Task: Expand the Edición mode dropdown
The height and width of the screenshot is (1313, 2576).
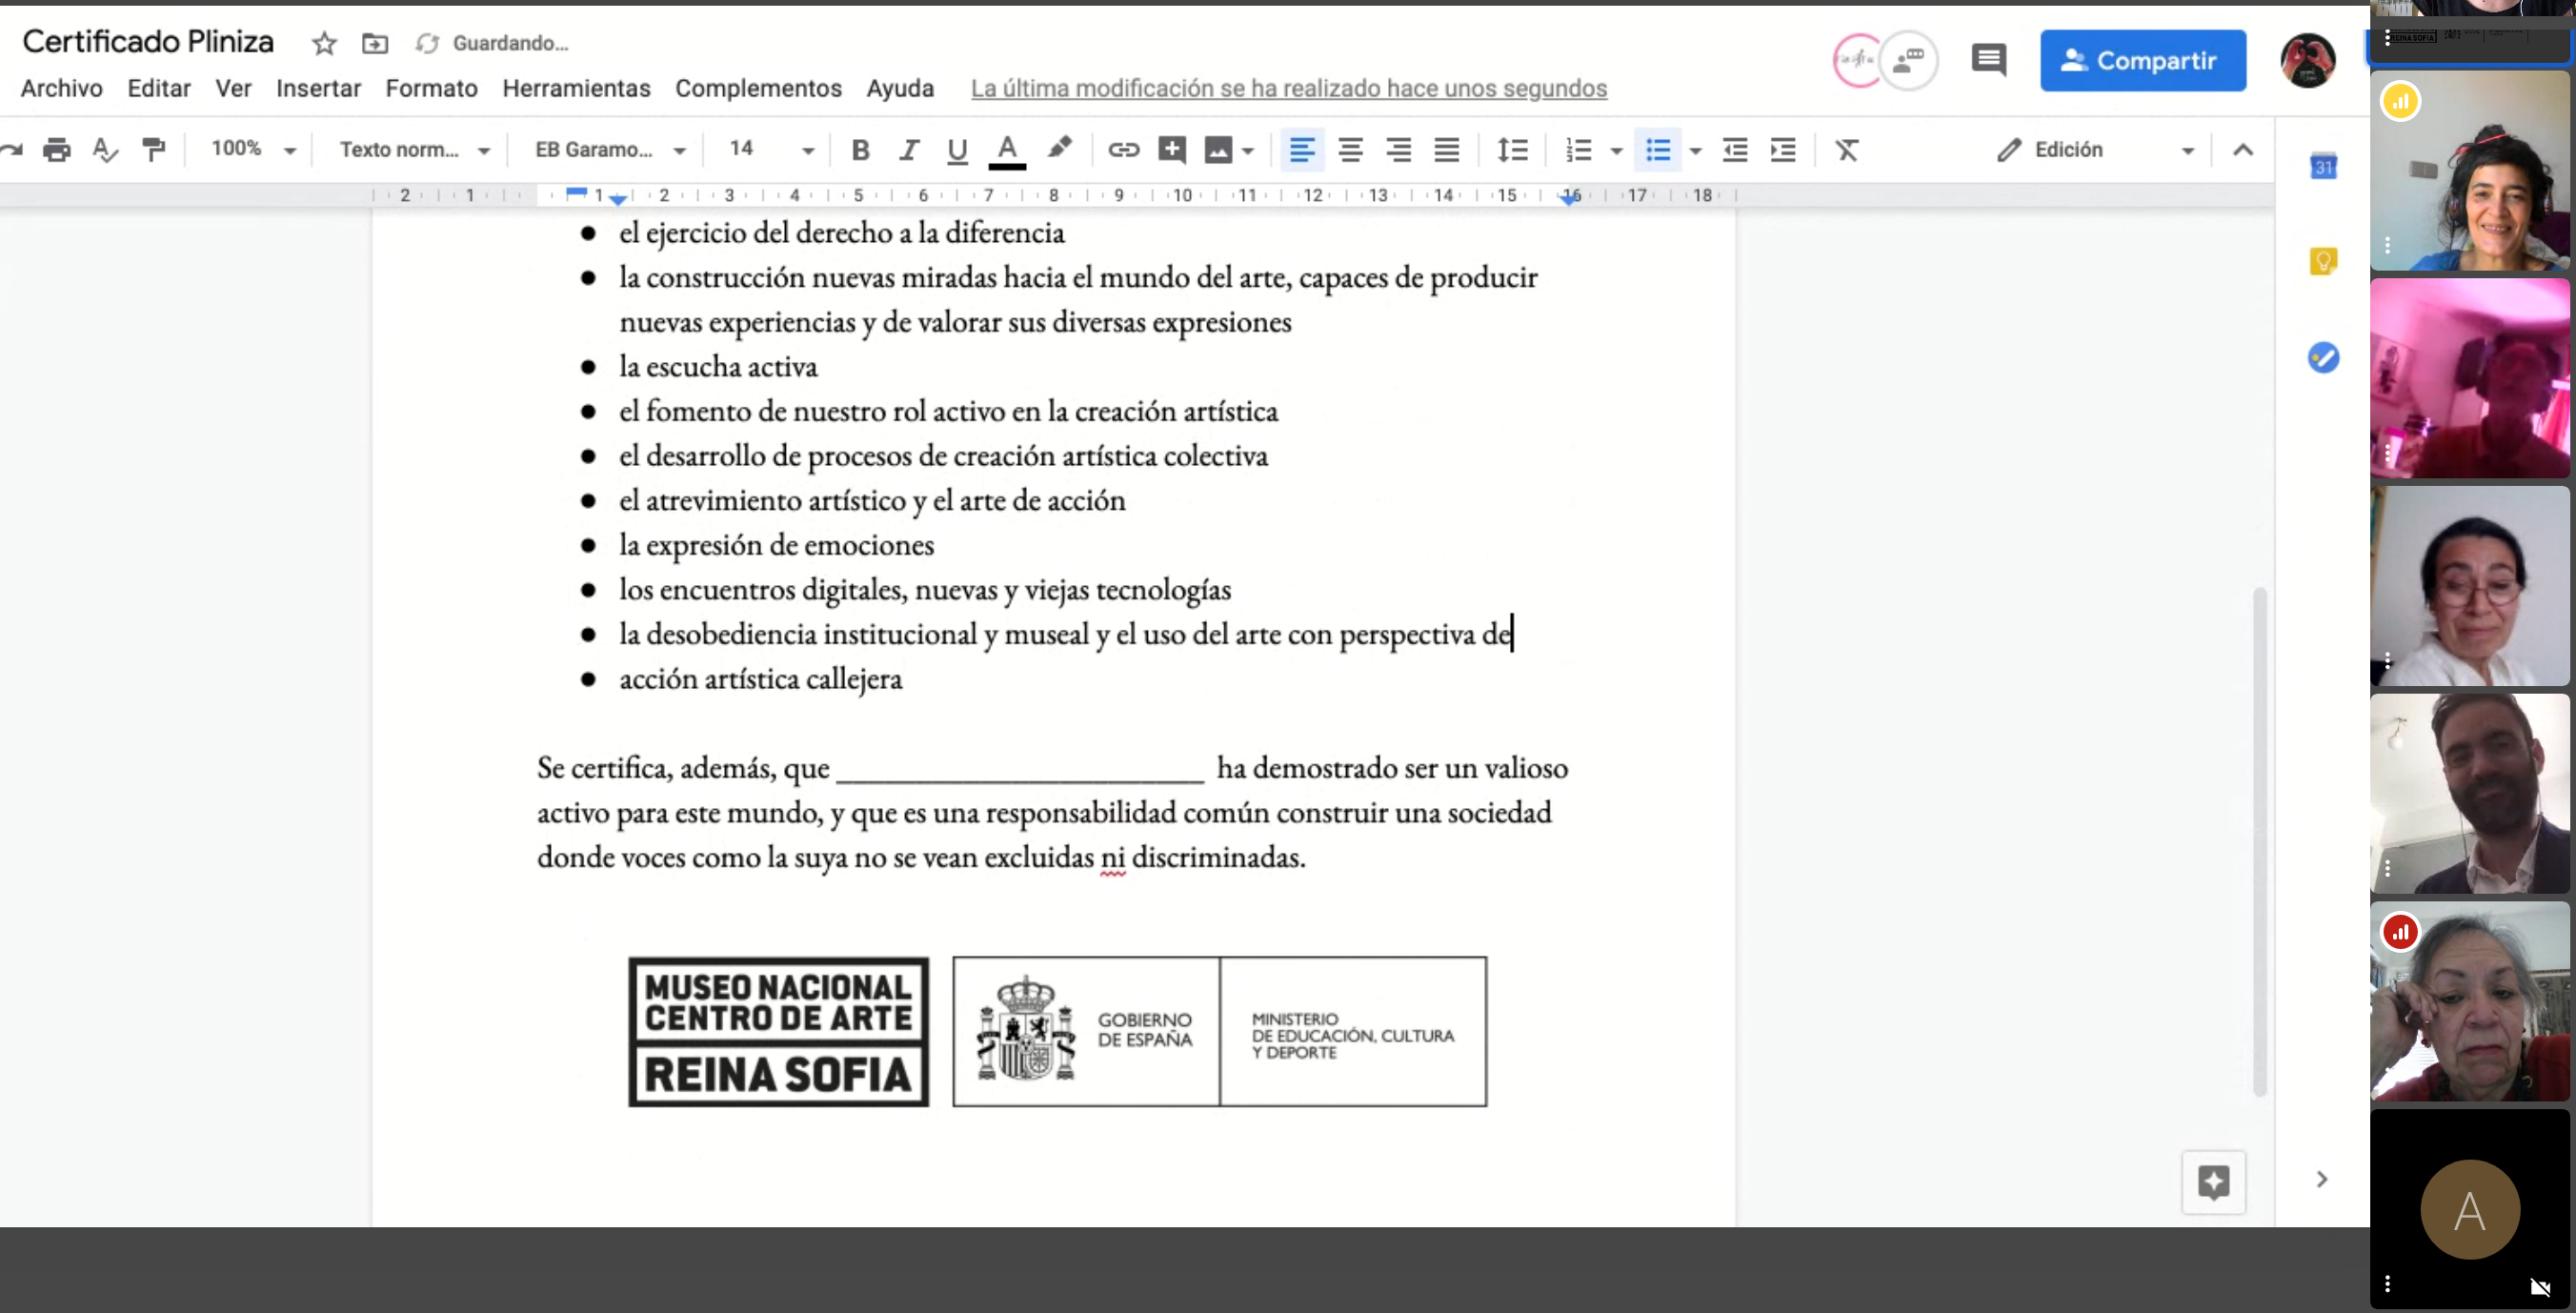Action: click(x=2187, y=150)
